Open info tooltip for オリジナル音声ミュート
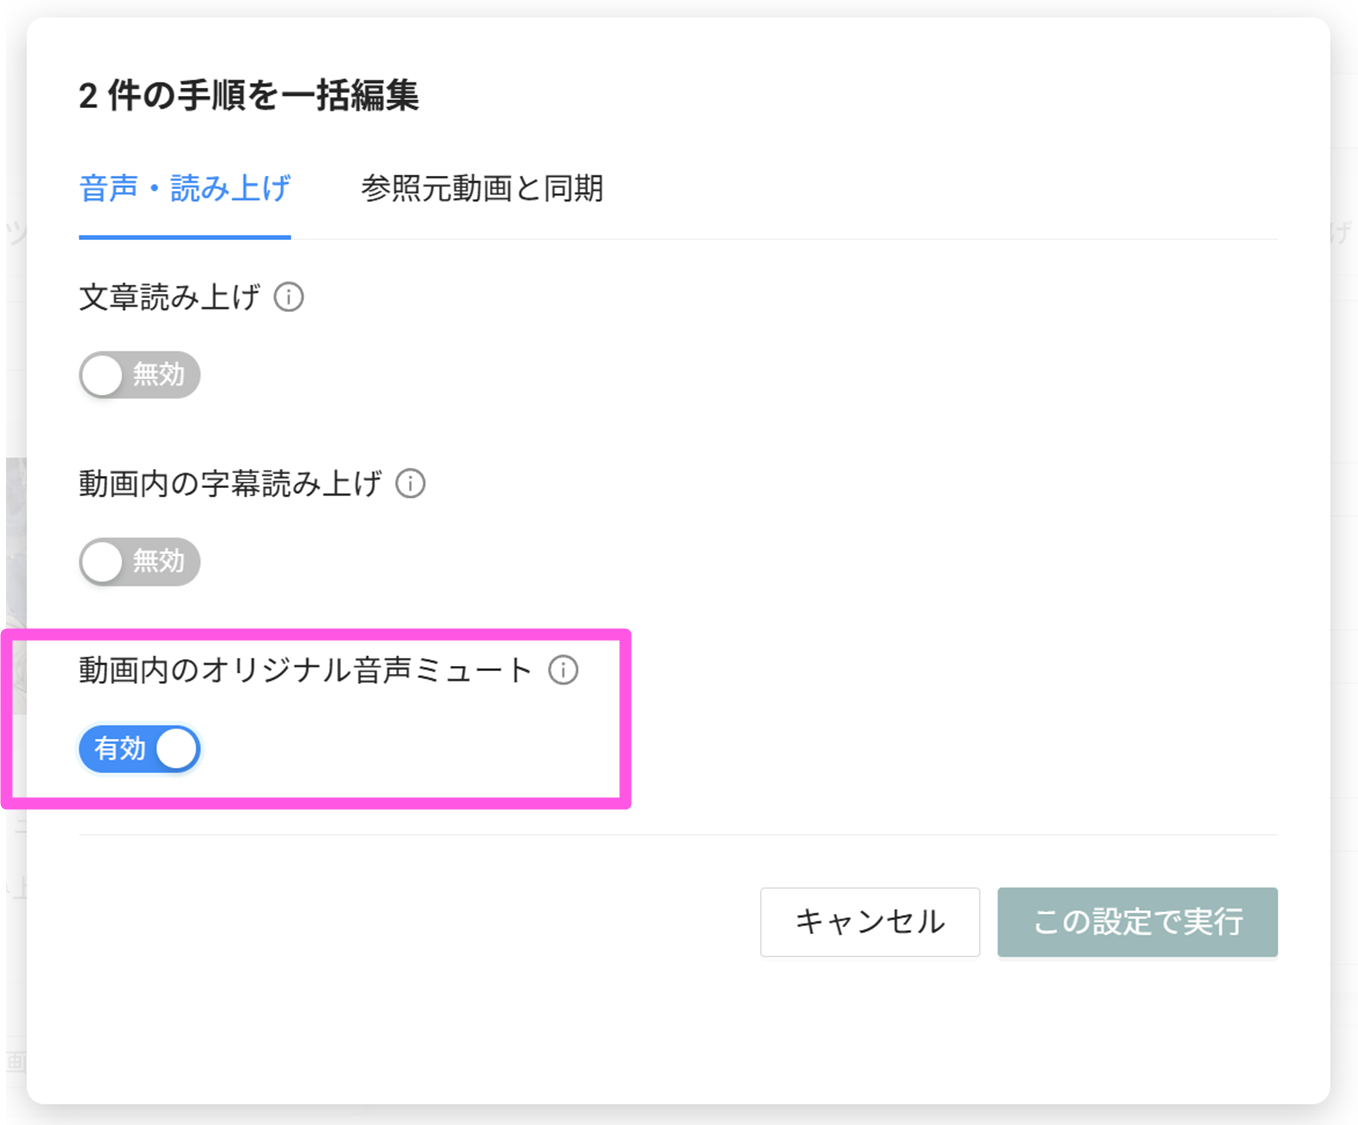1358x1125 pixels. coord(563,670)
